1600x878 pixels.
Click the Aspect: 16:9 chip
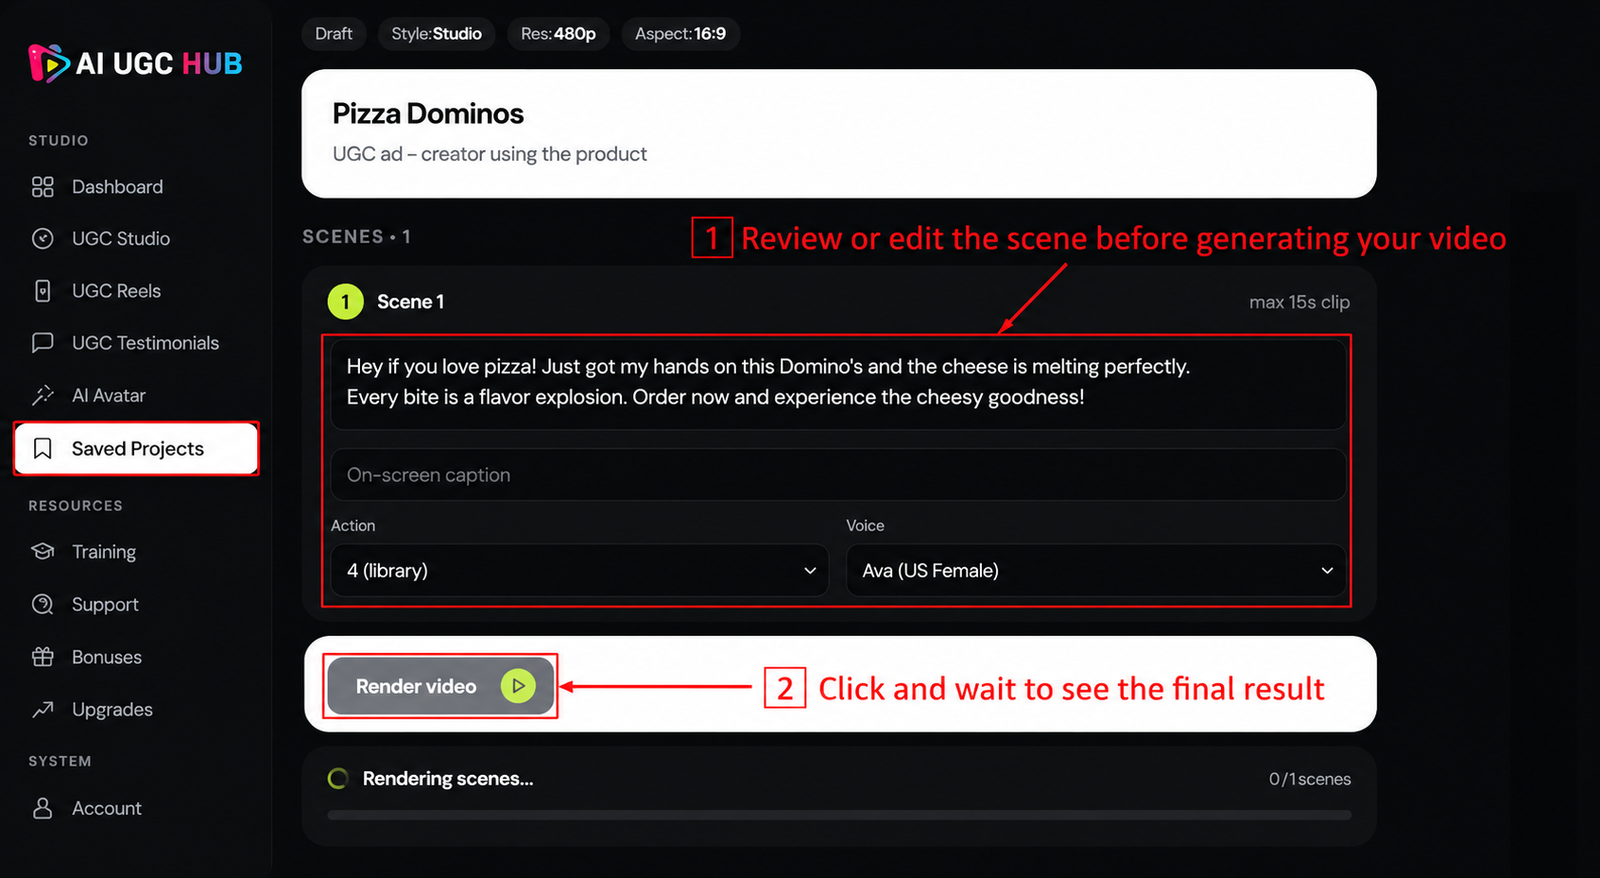680,34
